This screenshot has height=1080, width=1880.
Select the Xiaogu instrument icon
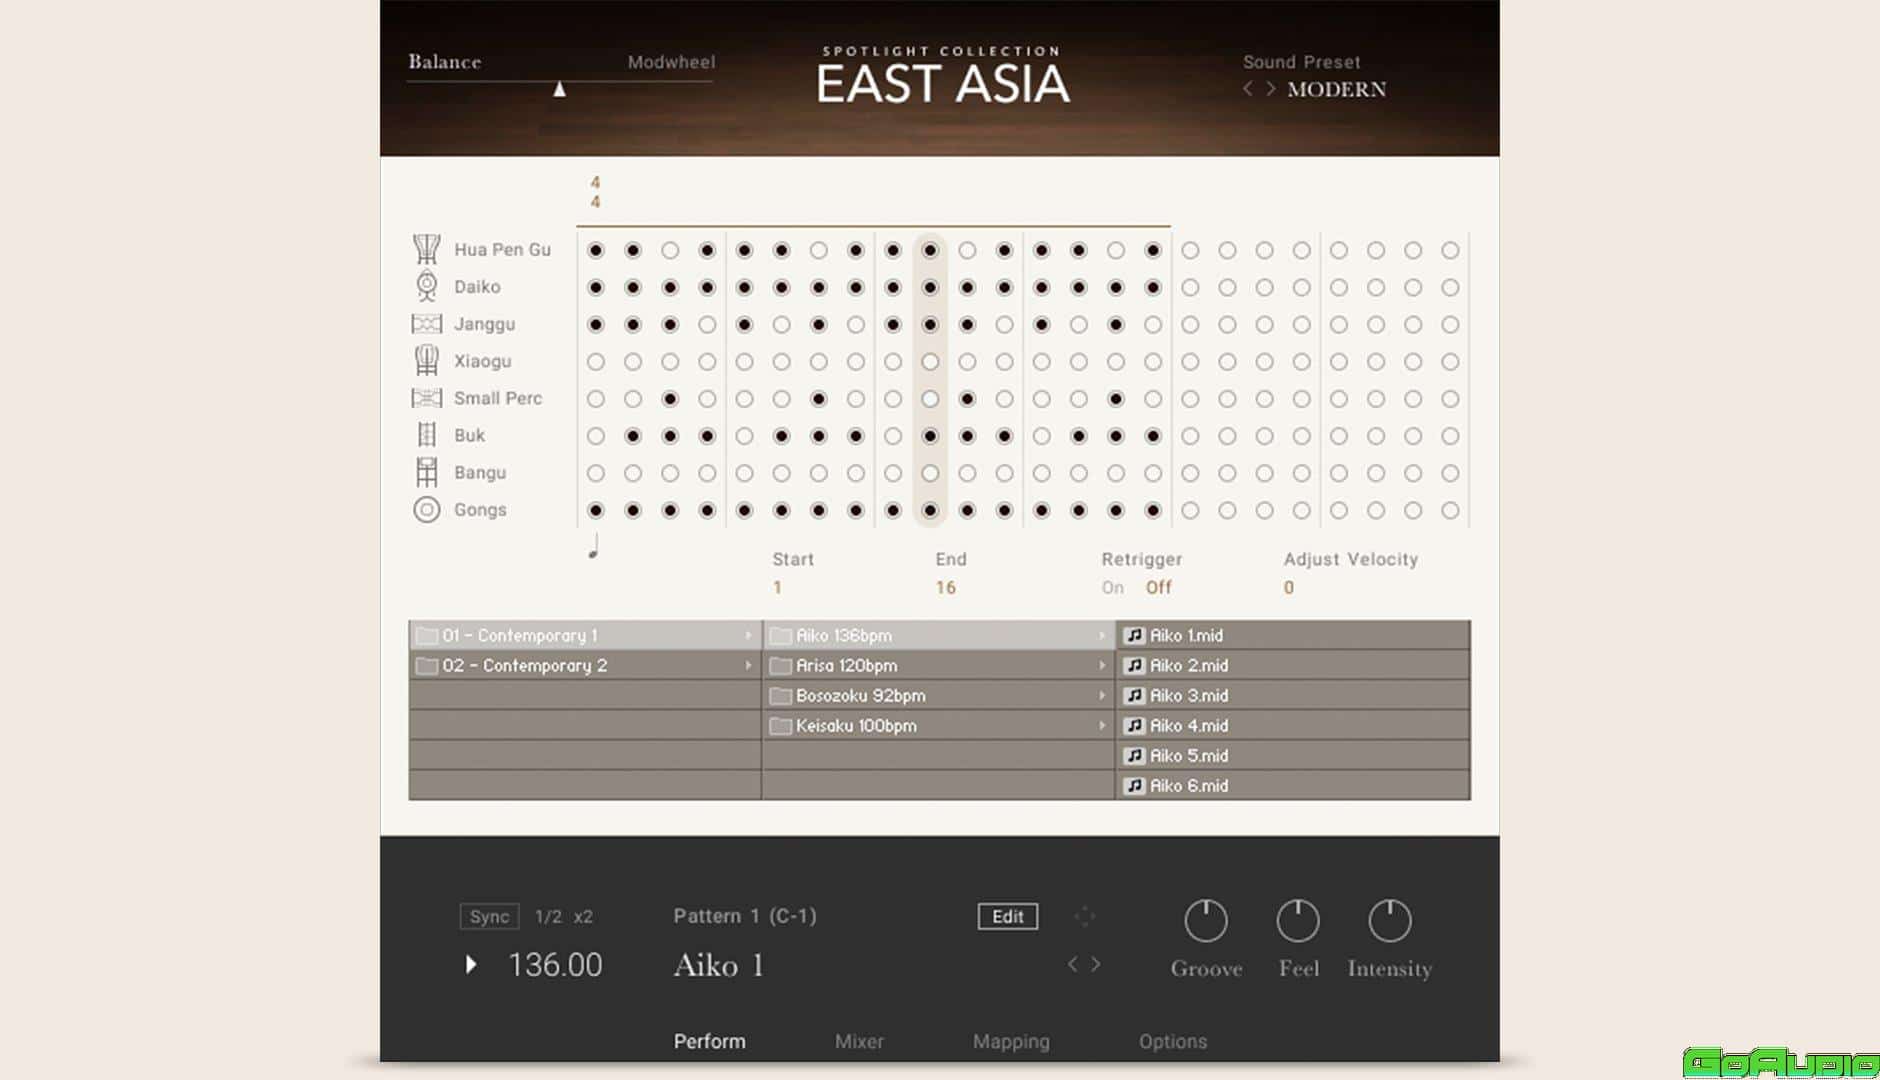pyautogui.click(x=426, y=360)
